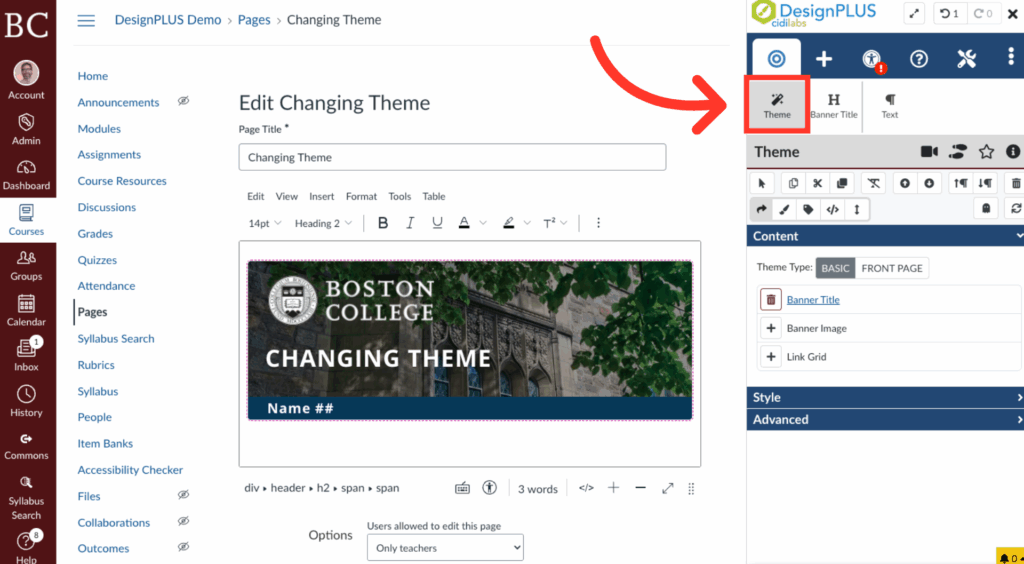The height and width of the screenshot is (564, 1024).
Task: Click the select-element cursor tool
Action: click(x=762, y=183)
